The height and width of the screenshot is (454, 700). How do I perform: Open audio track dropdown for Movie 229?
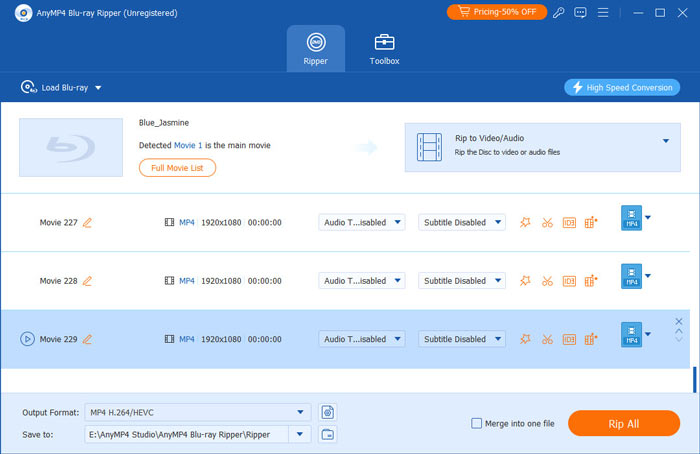tap(362, 339)
